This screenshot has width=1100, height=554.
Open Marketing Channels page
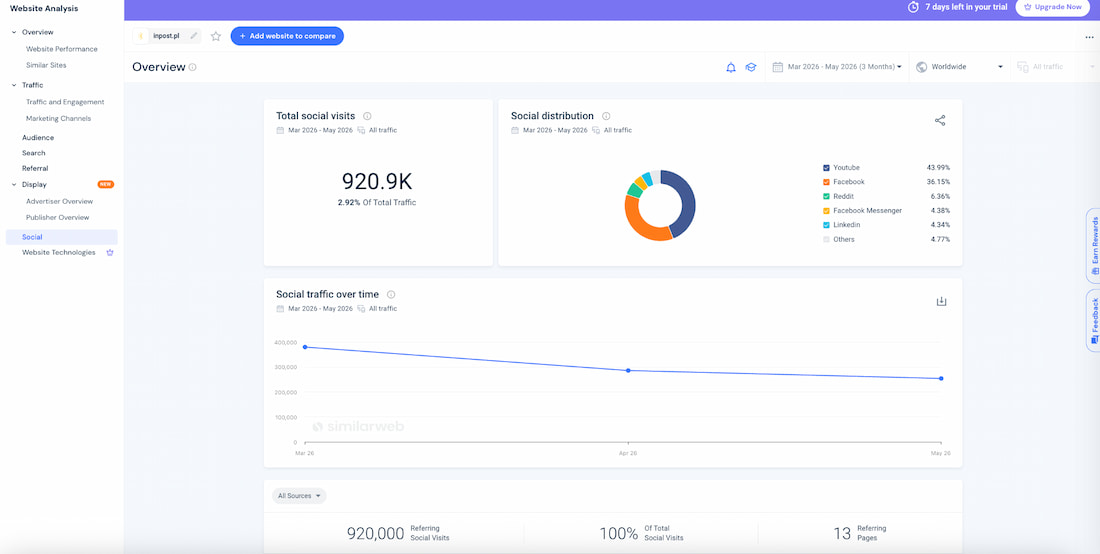[58, 119]
